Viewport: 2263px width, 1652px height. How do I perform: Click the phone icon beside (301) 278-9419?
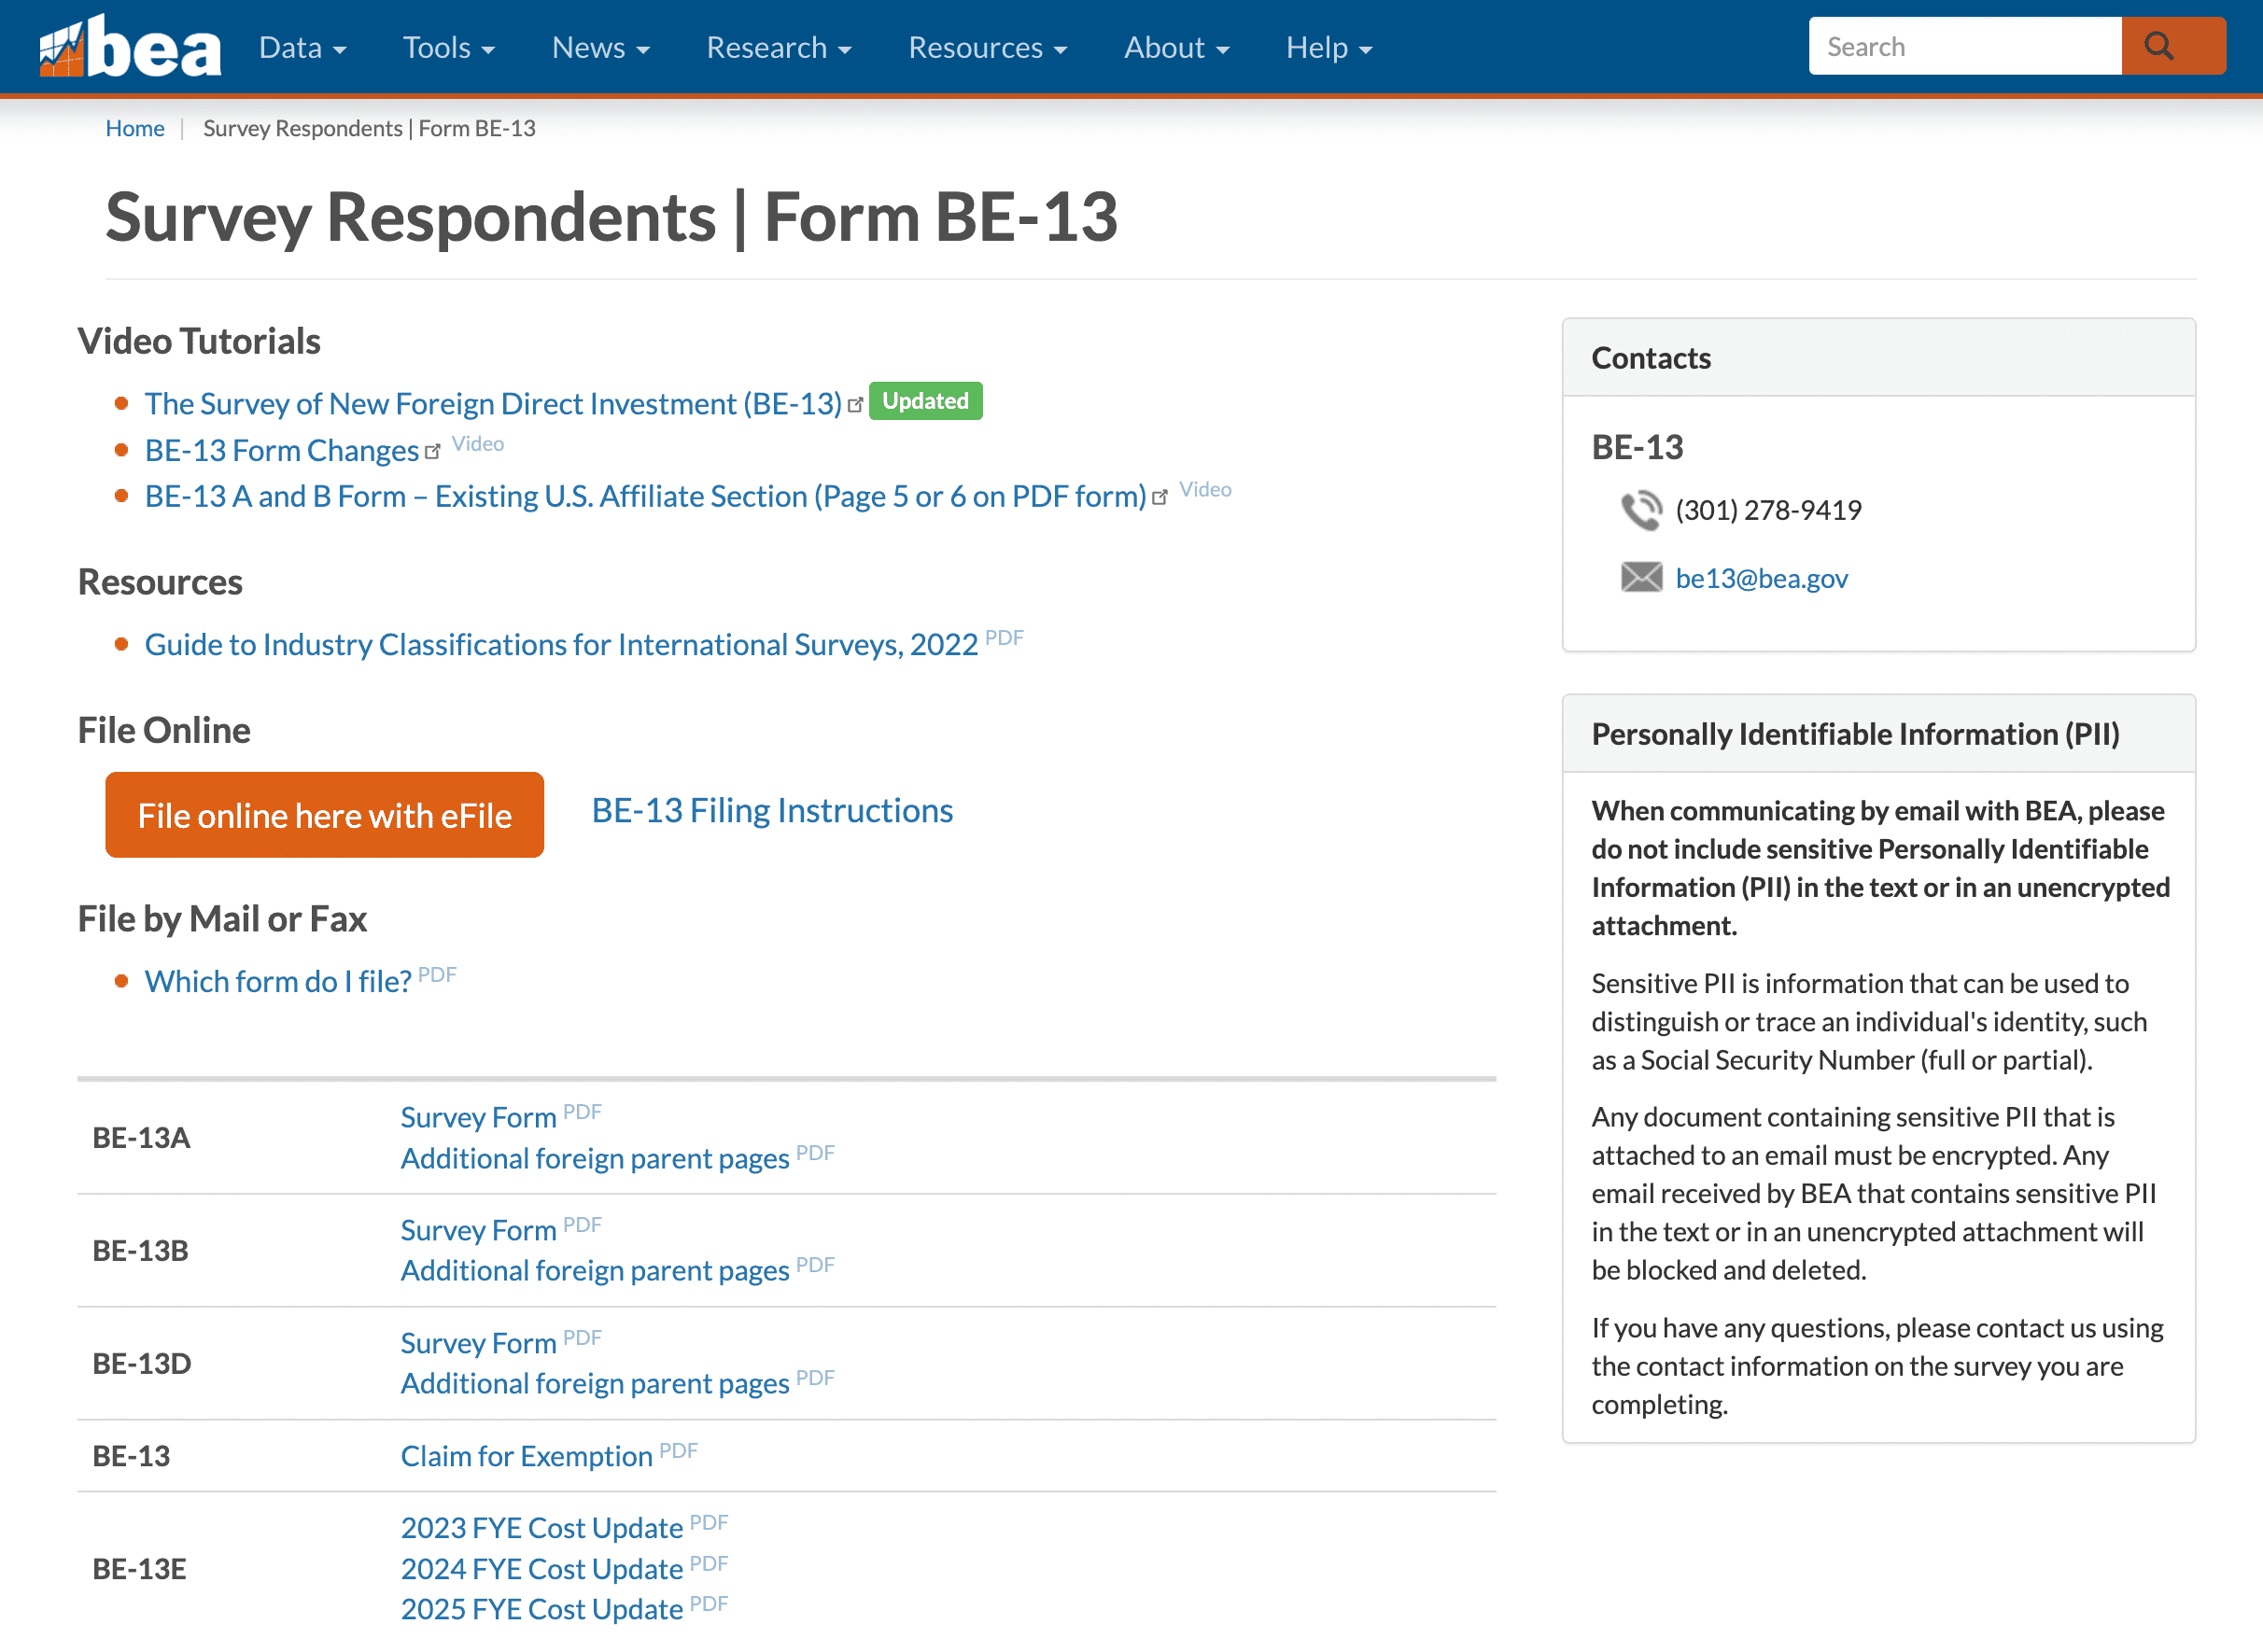[x=1641, y=511]
